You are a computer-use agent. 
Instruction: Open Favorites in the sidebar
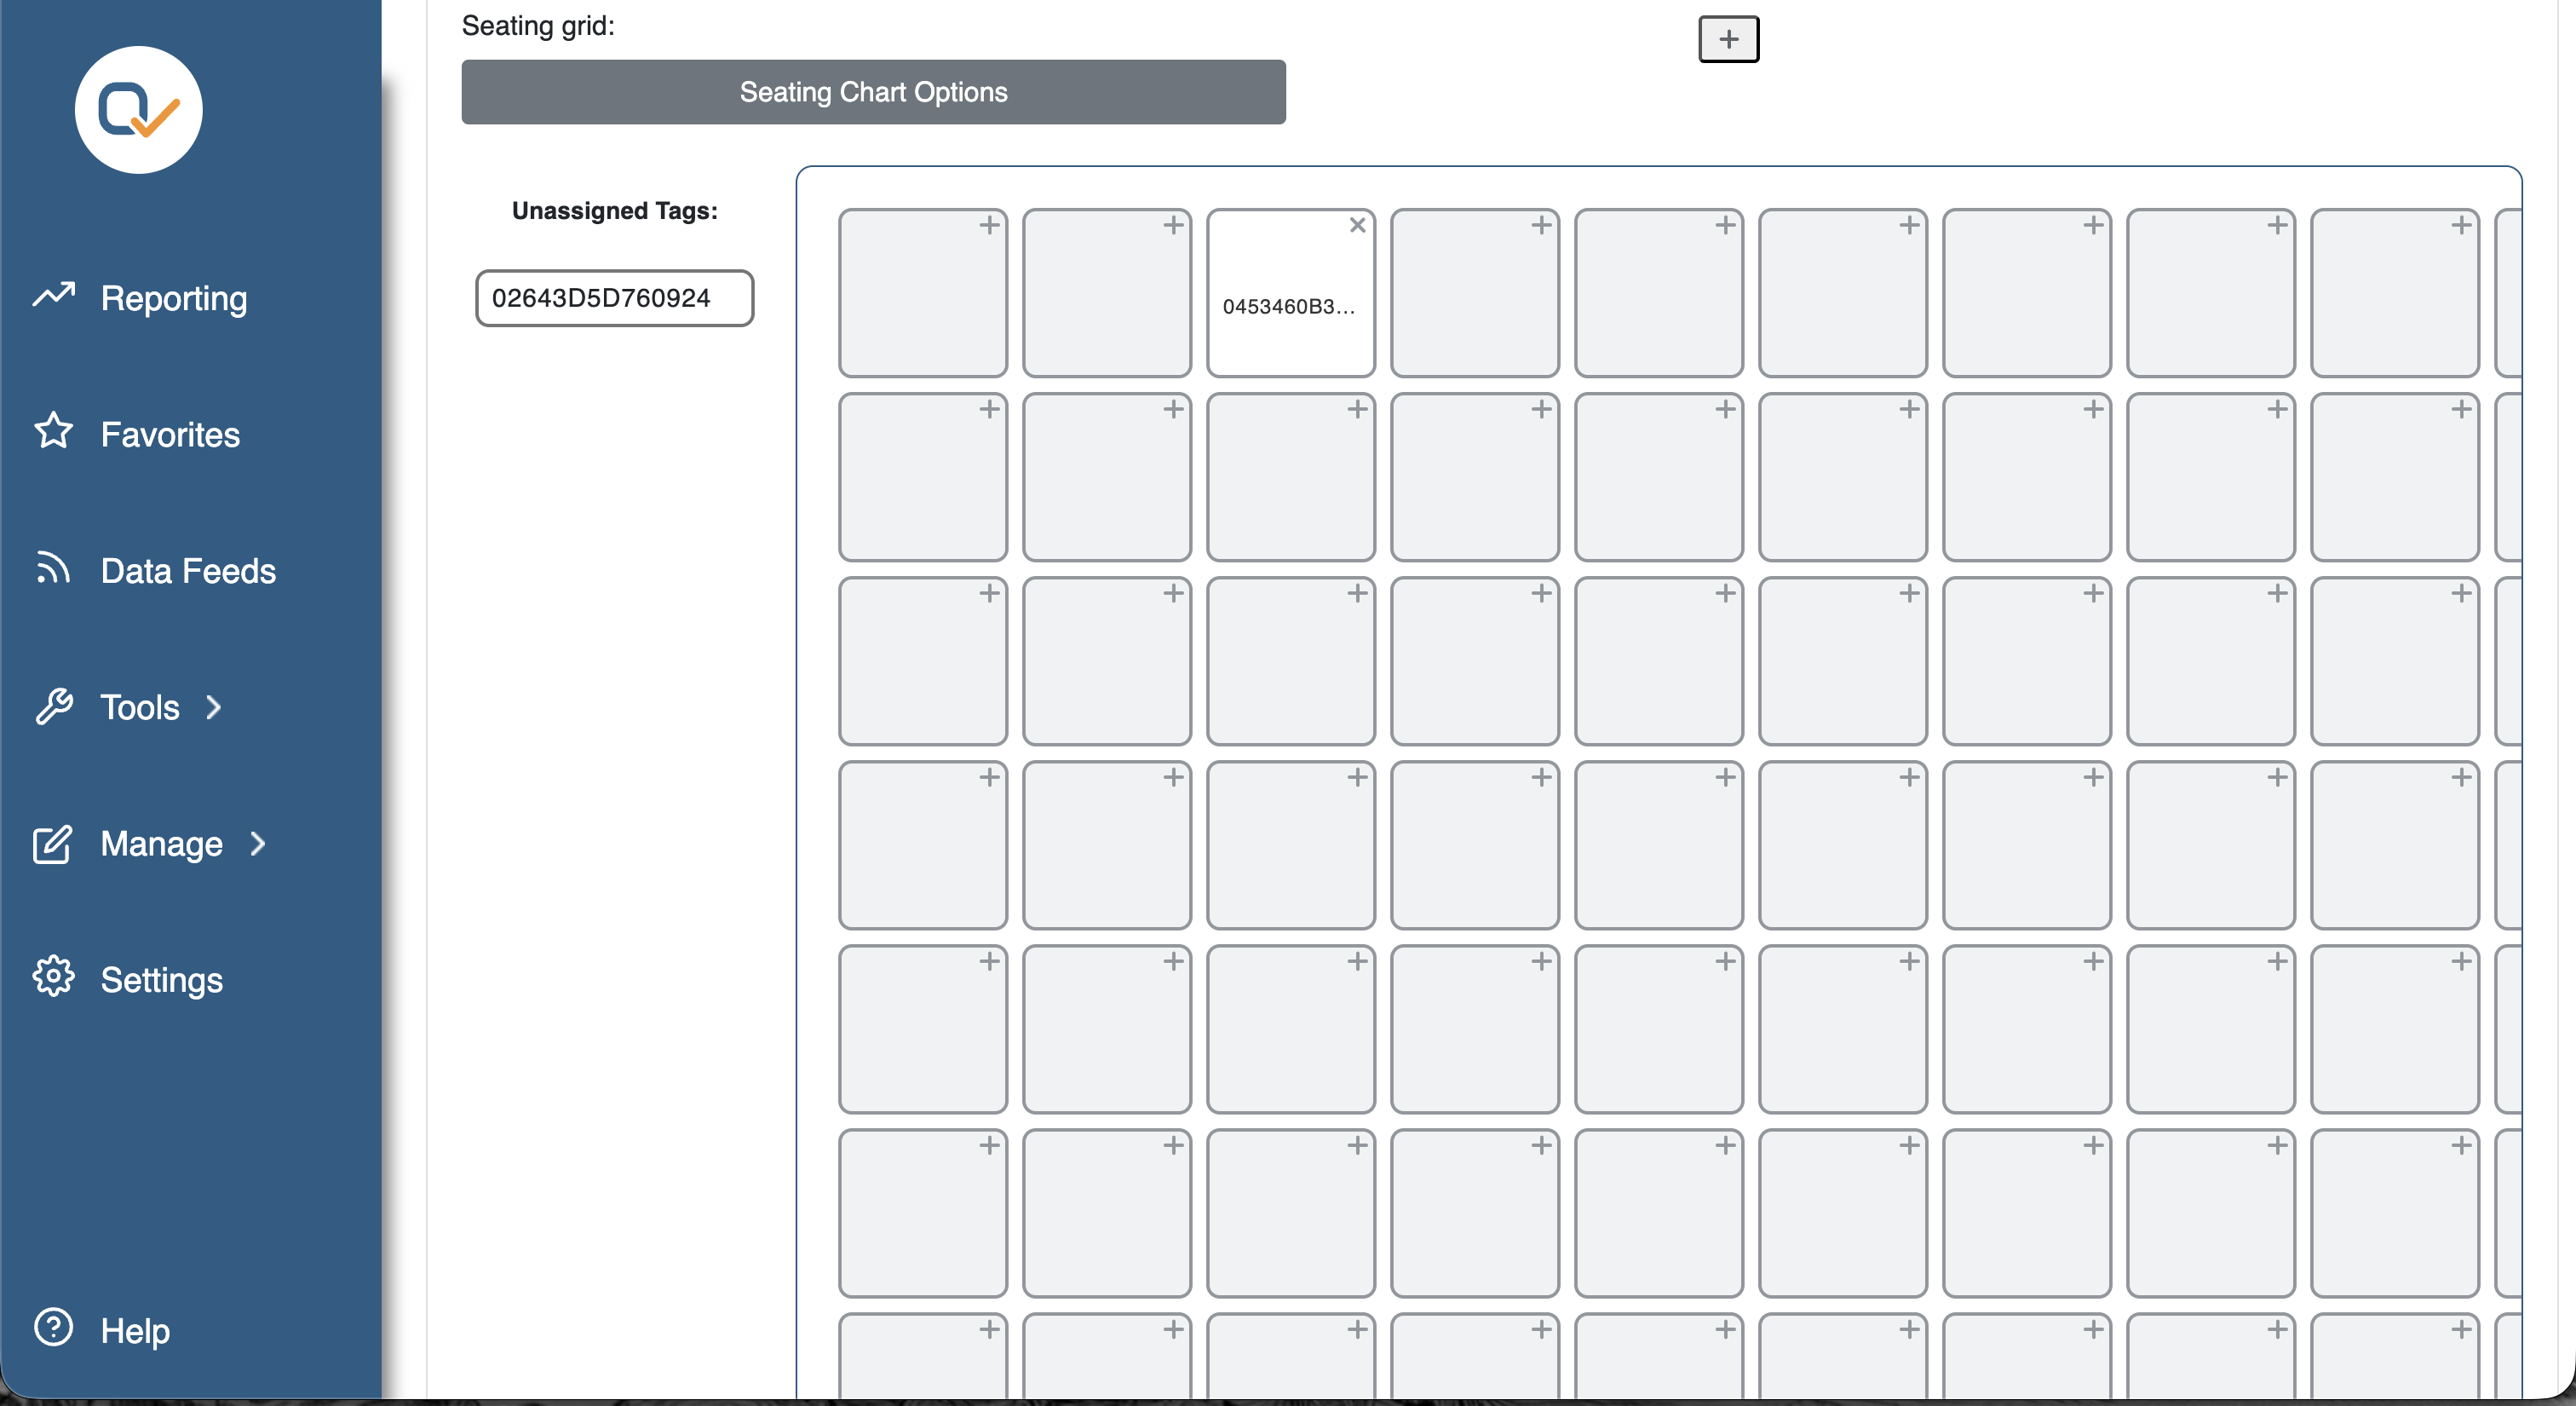click(x=170, y=434)
